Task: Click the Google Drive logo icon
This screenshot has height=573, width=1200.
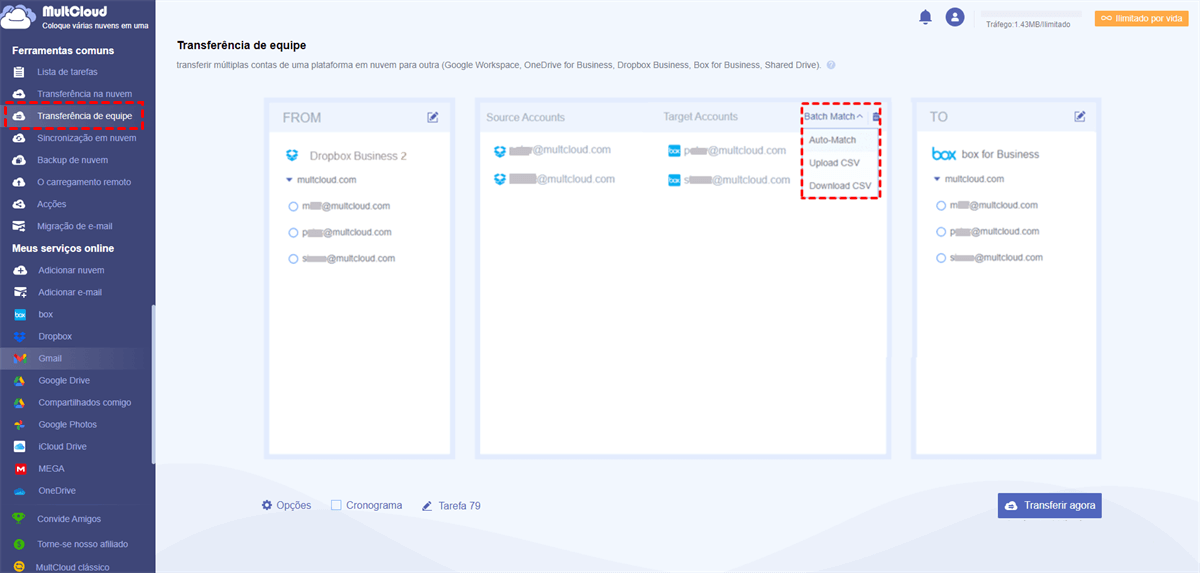Action: (x=19, y=380)
